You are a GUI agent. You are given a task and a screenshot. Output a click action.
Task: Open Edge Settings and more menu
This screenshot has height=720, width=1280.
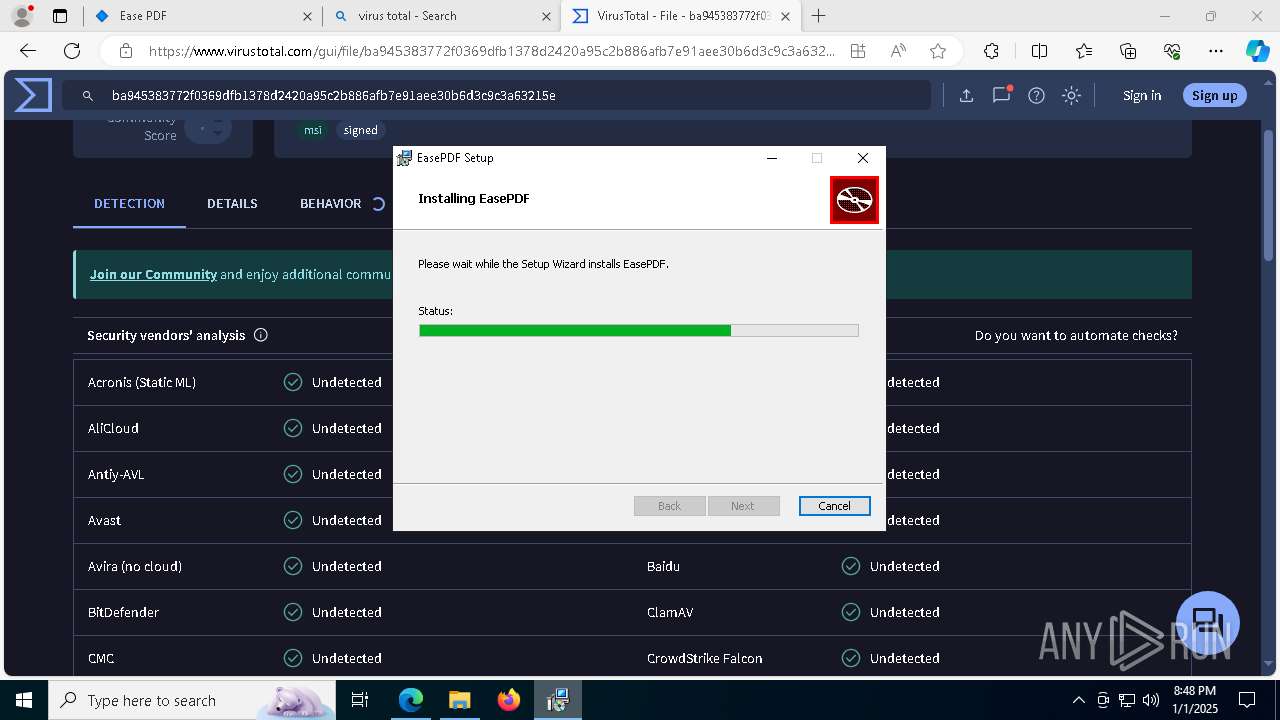[x=1216, y=51]
